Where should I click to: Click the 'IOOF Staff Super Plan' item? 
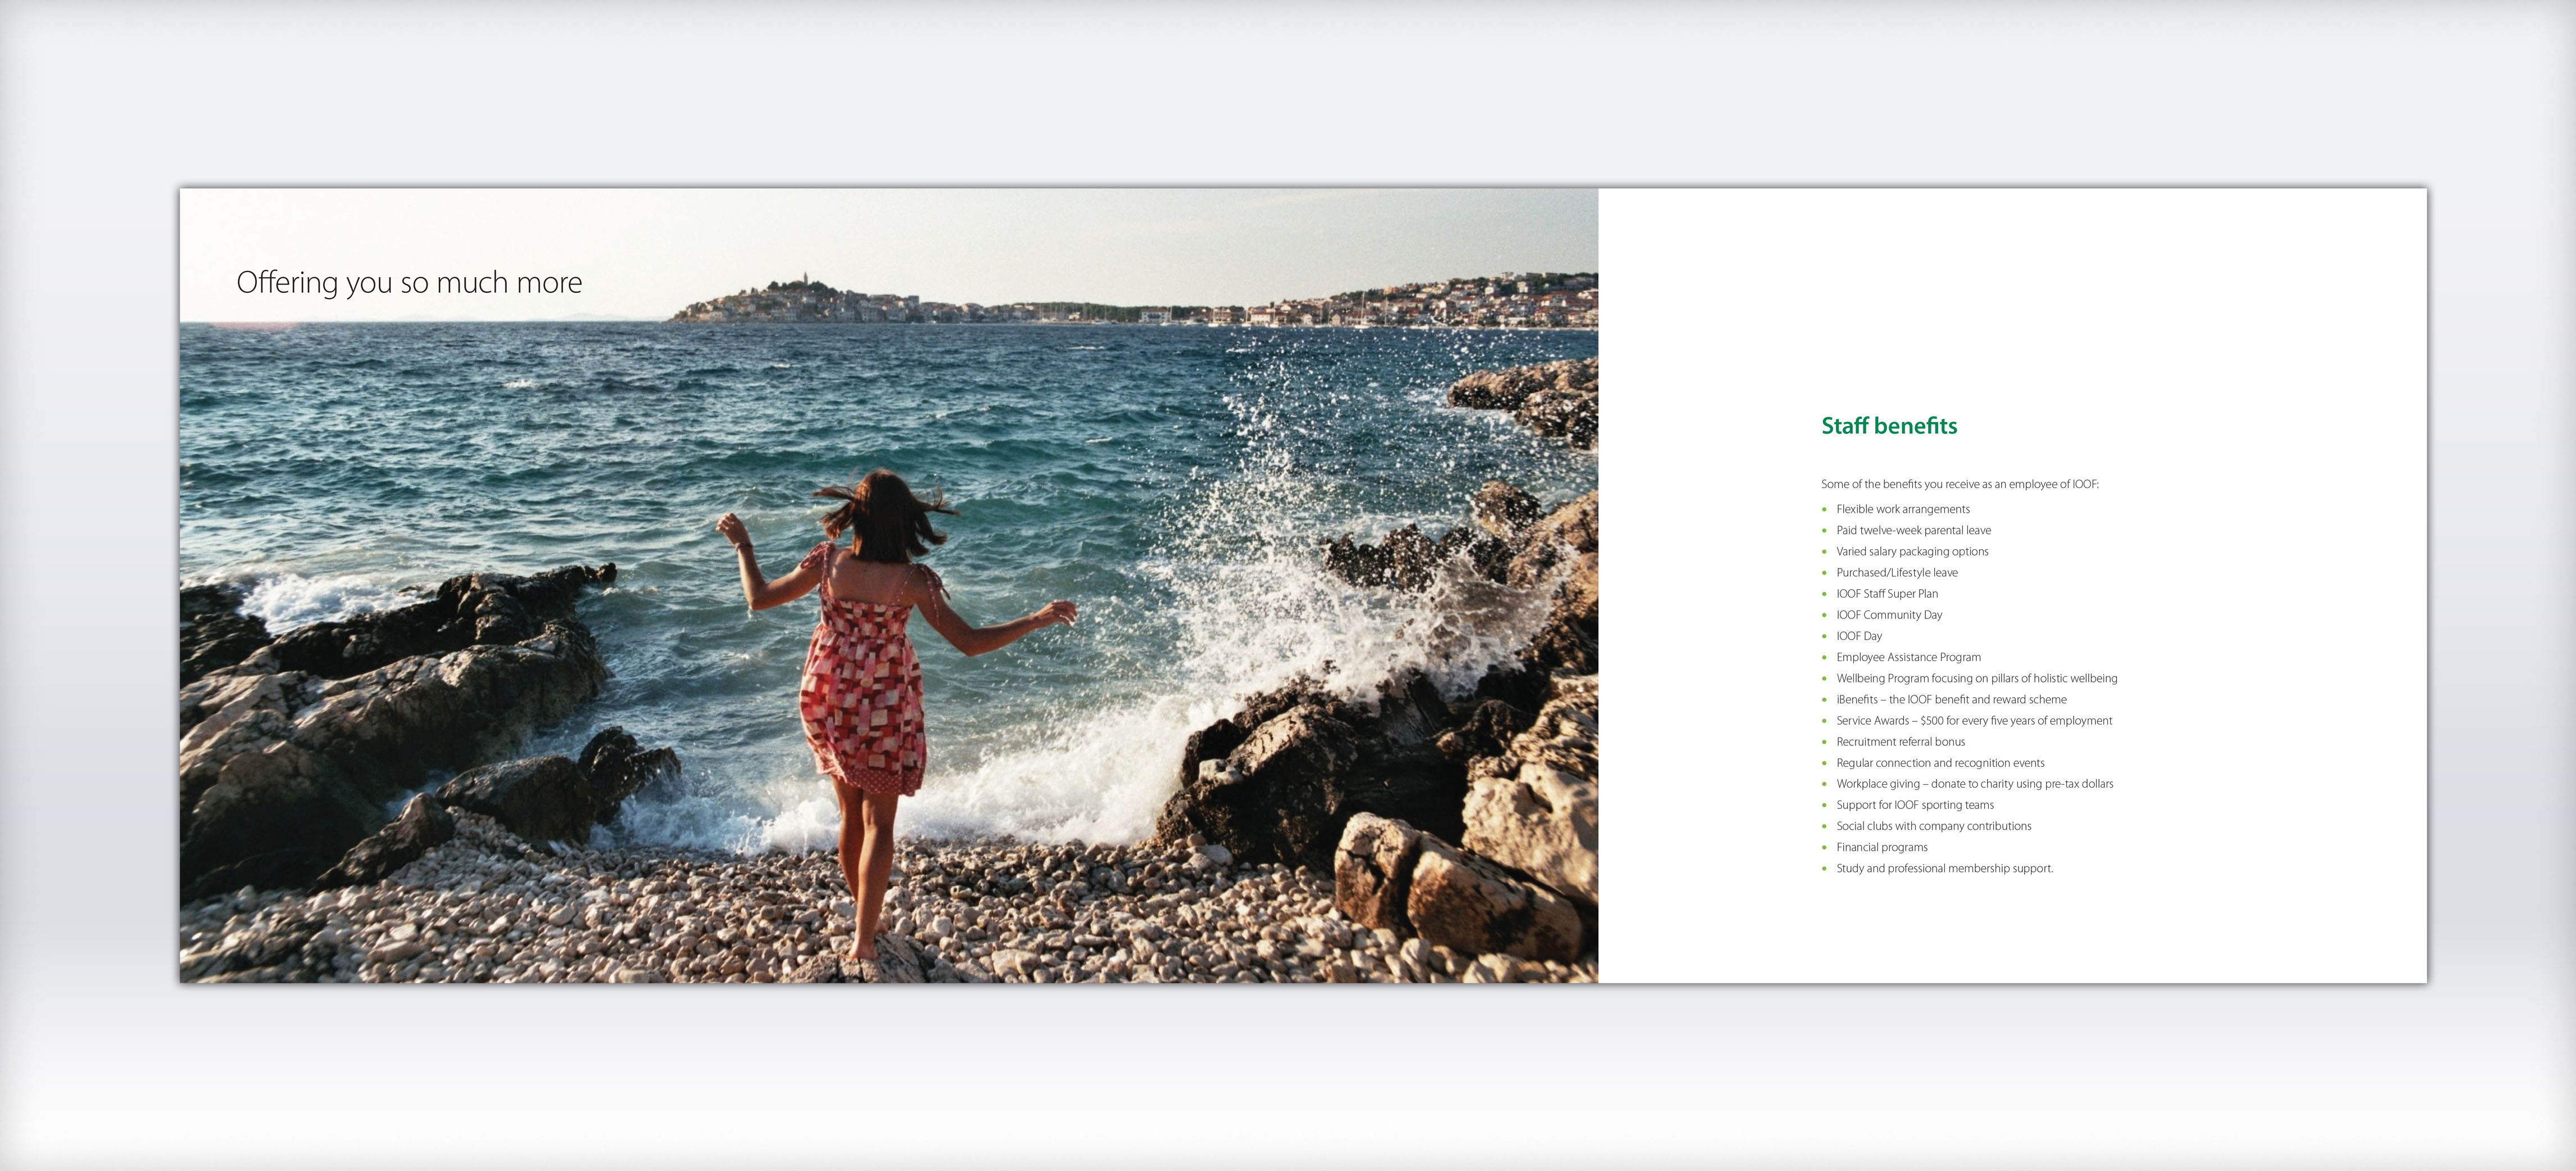[x=1886, y=593]
